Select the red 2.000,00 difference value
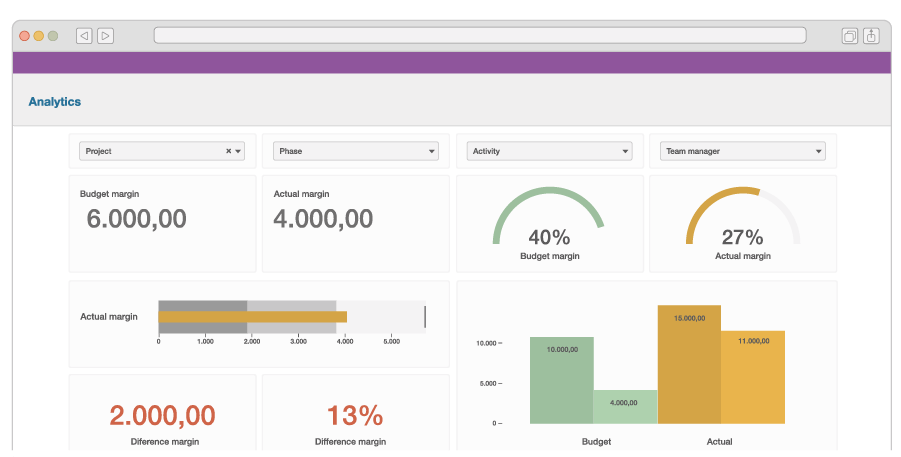The image size is (901, 457). pyautogui.click(x=163, y=416)
